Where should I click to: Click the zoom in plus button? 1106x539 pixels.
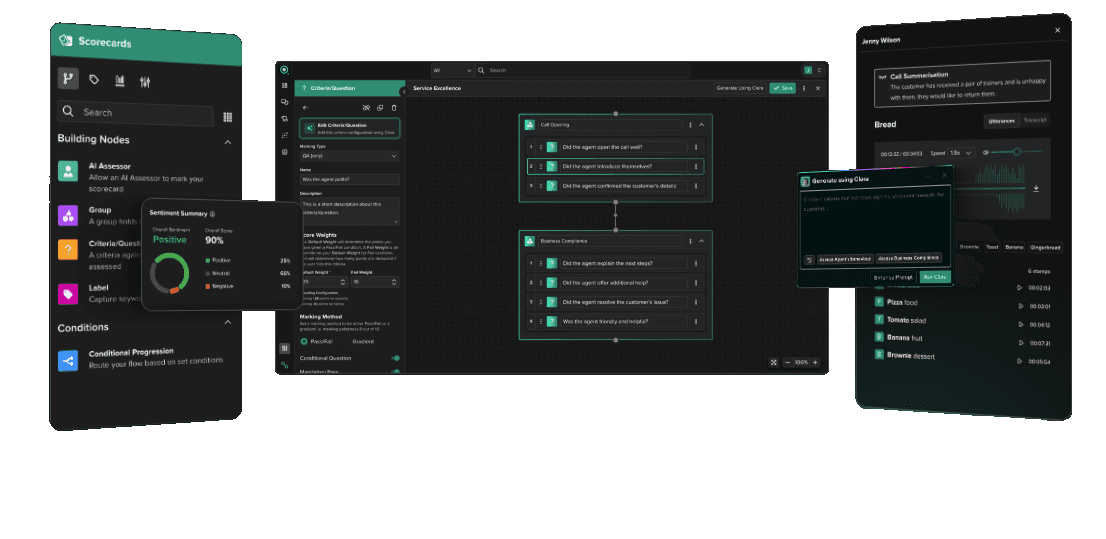tap(815, 363)
